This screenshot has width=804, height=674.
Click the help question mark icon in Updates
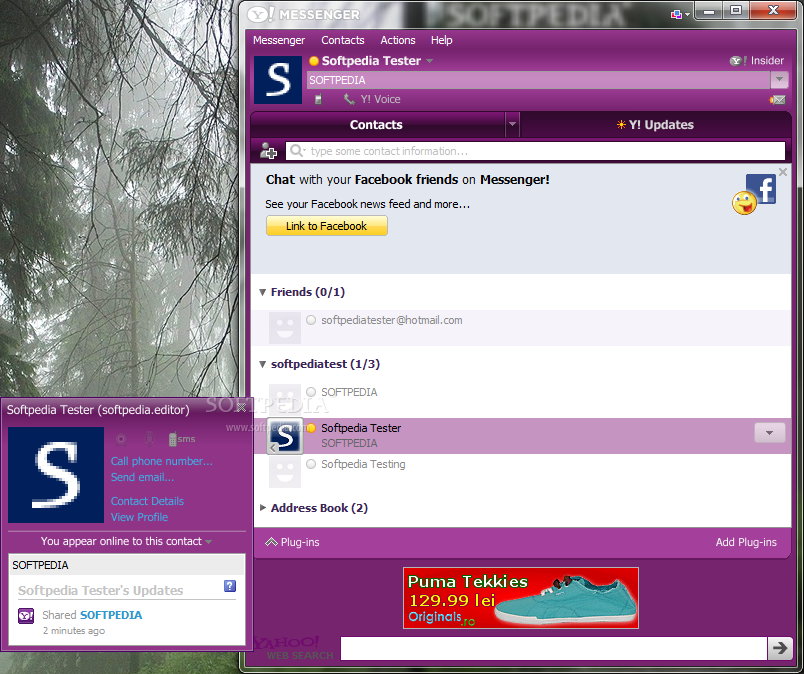click(230, 586)
